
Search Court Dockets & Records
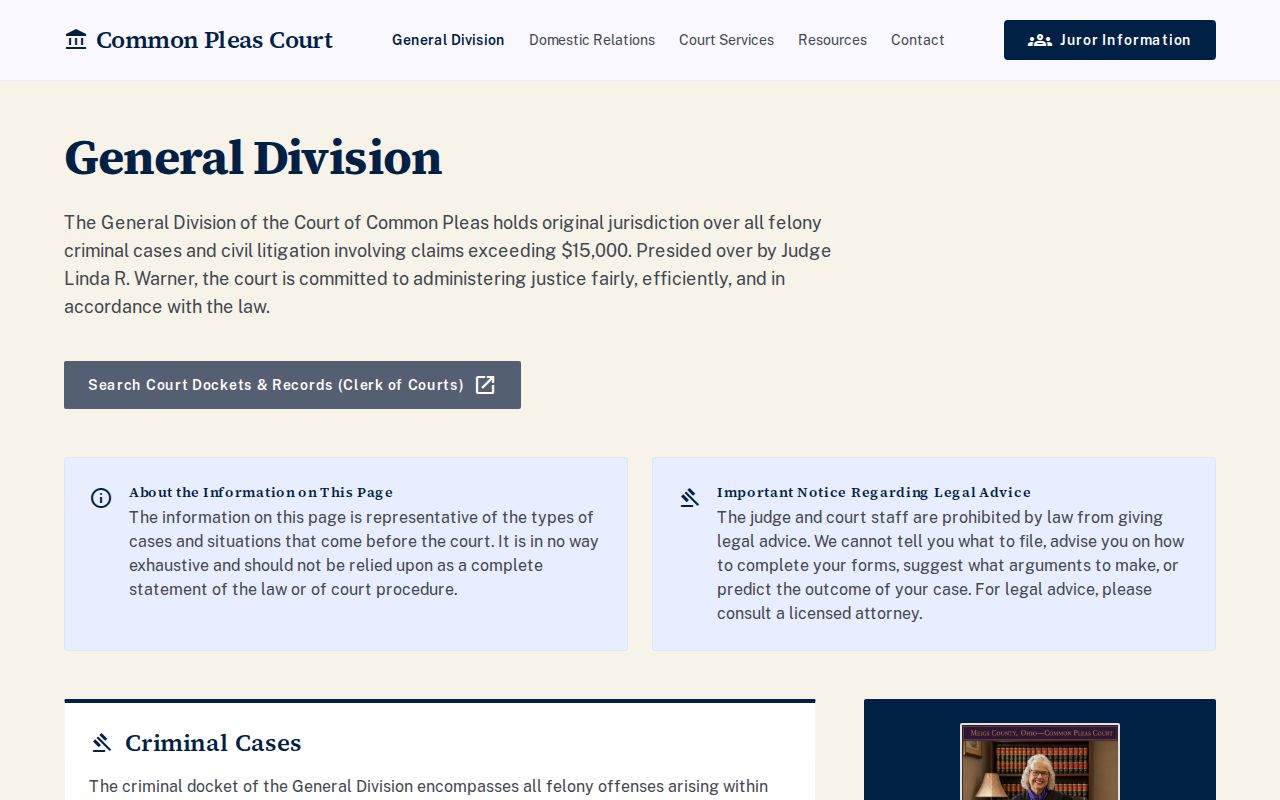pyautogui.click(x=292, y=385)
